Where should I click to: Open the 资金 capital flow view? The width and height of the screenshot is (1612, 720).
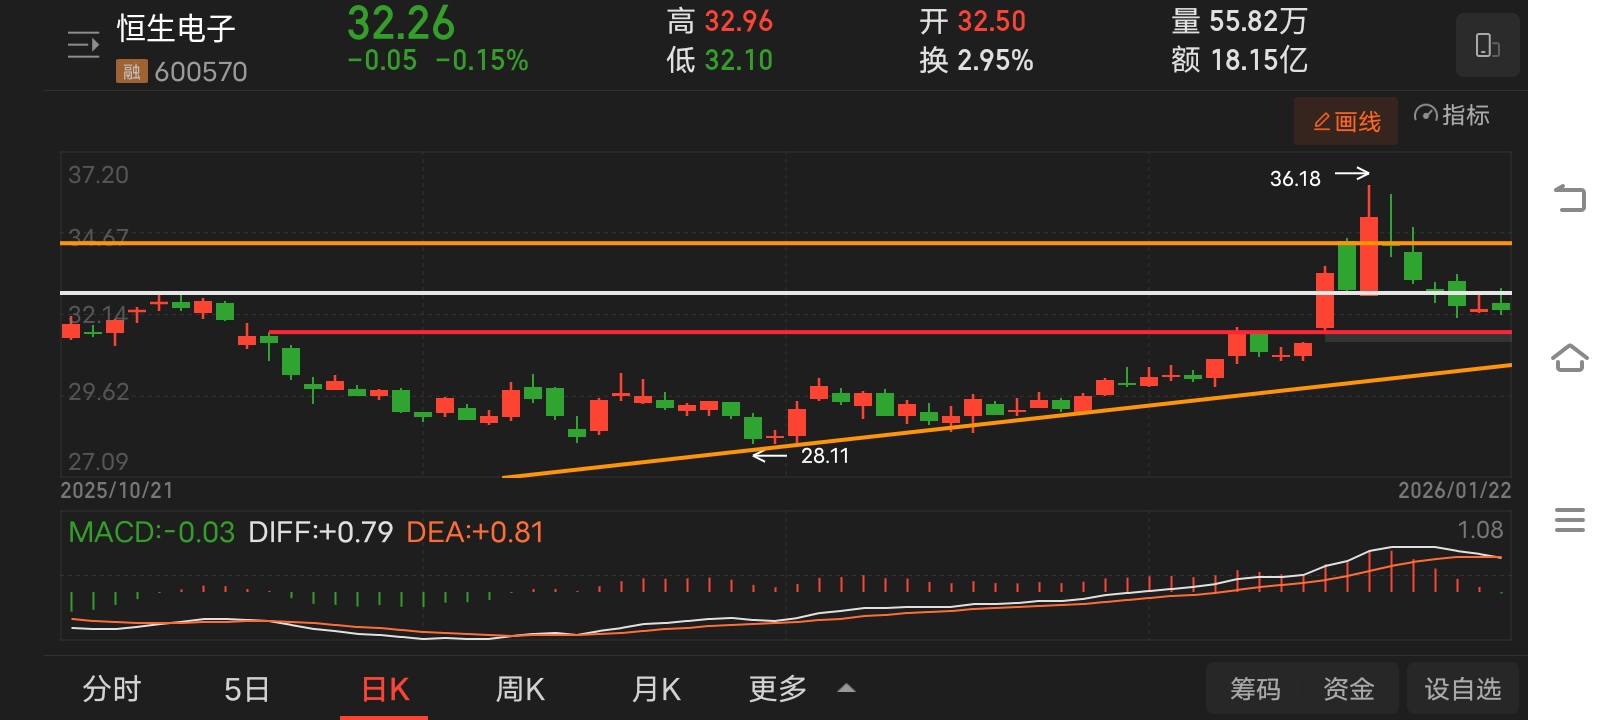(1349, 689)
